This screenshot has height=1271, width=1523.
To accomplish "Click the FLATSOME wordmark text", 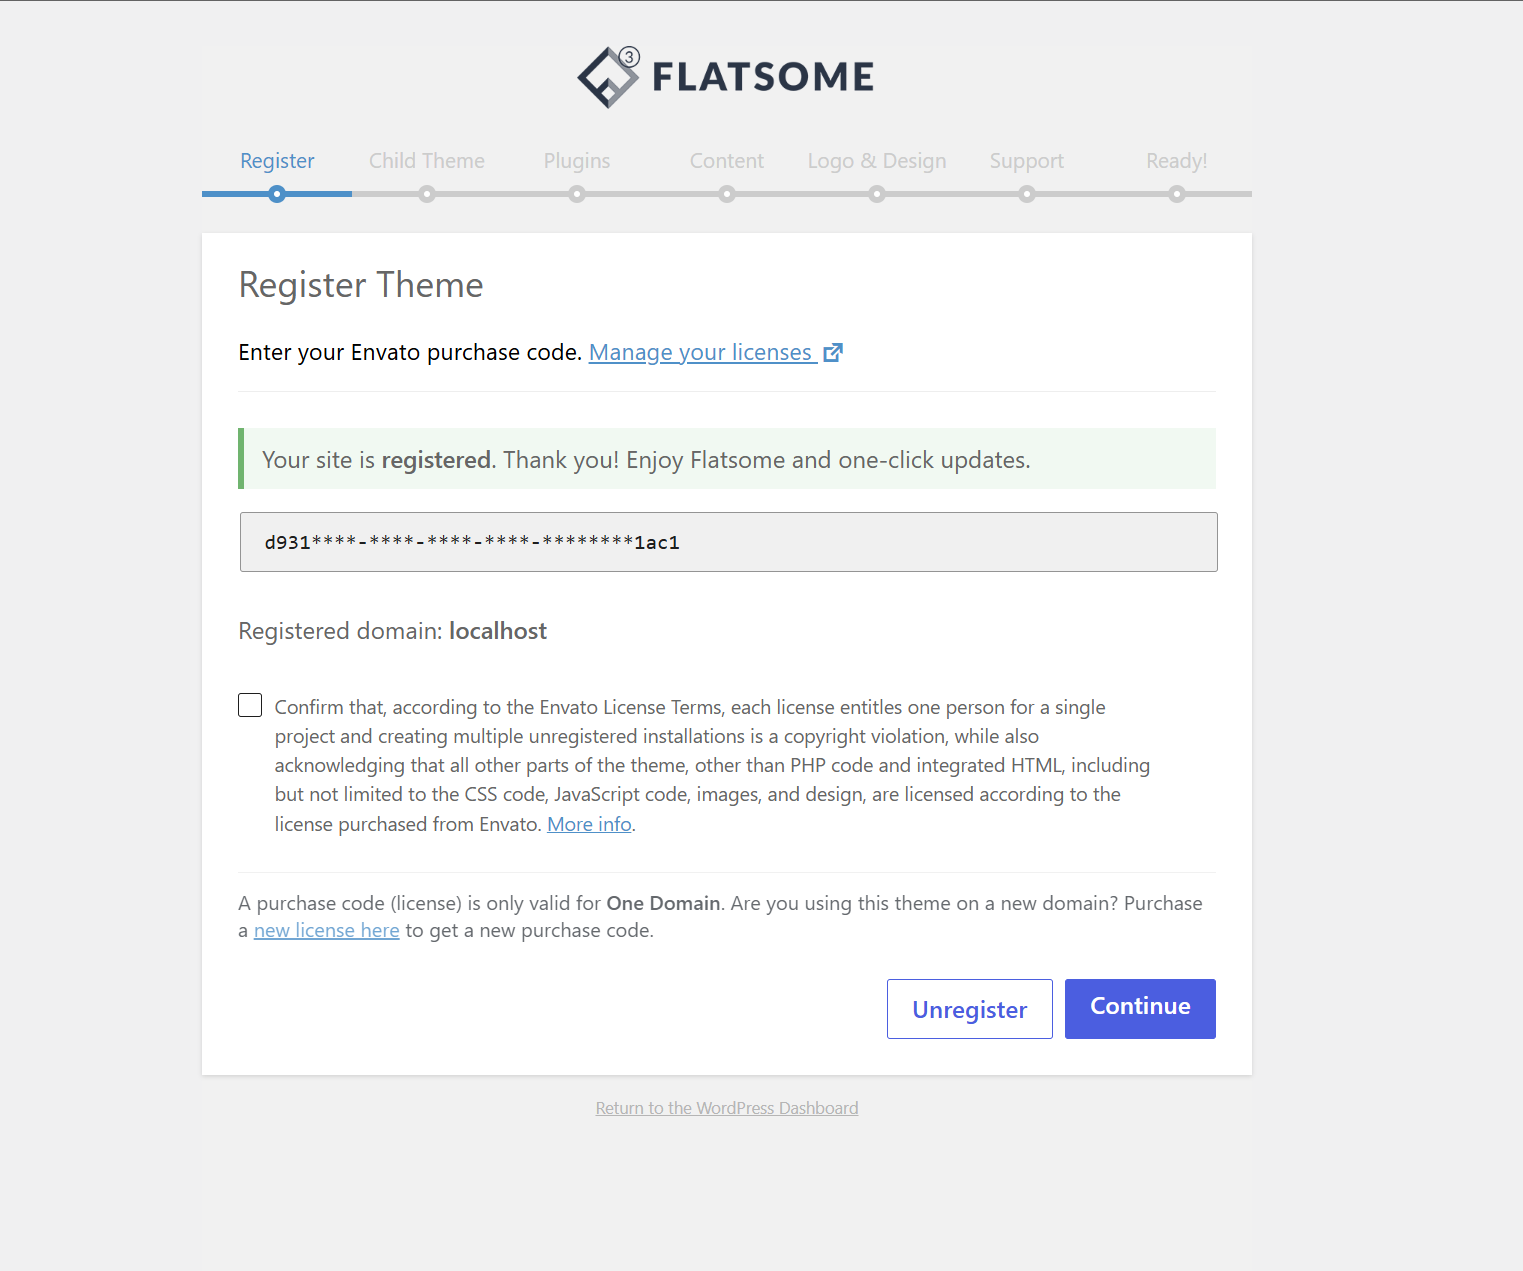I will click(x=763, y=77).
